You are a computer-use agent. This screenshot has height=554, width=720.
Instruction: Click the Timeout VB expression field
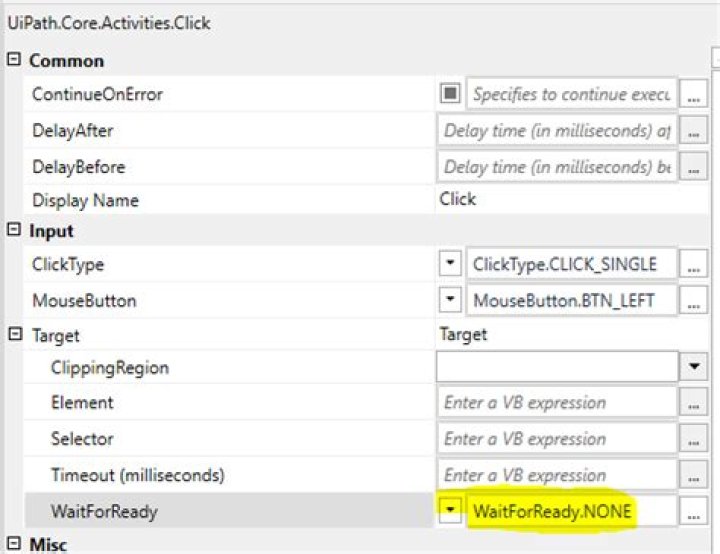tap(557, 475)
